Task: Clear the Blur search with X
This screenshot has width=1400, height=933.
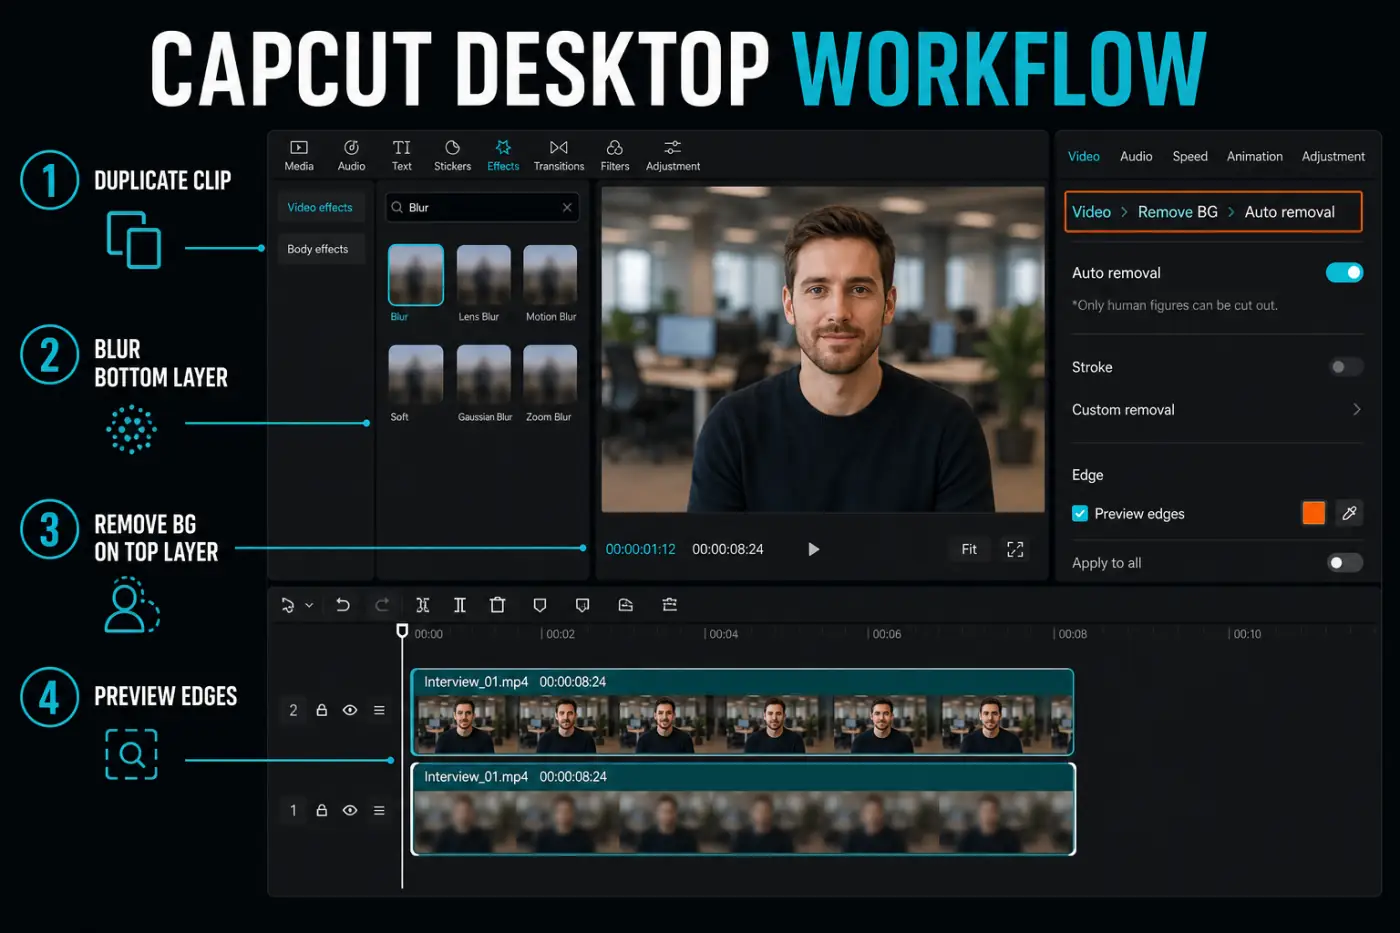Action: [567, 207]
